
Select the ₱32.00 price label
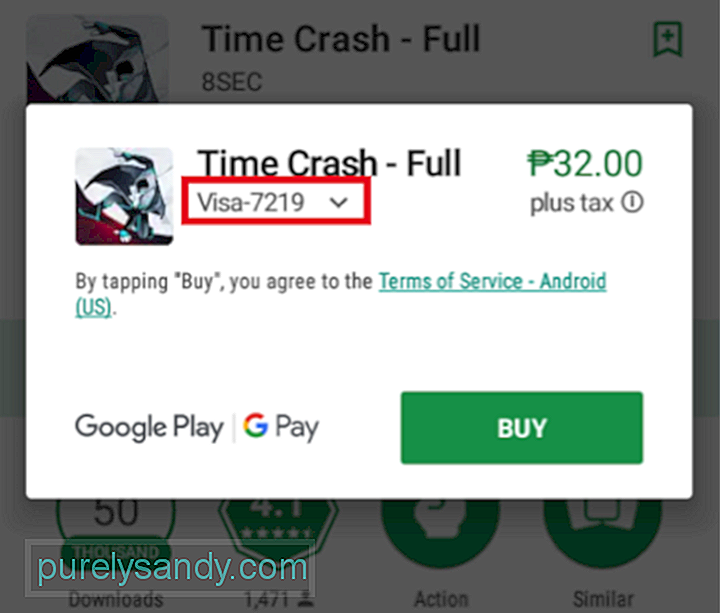point(585,163)
